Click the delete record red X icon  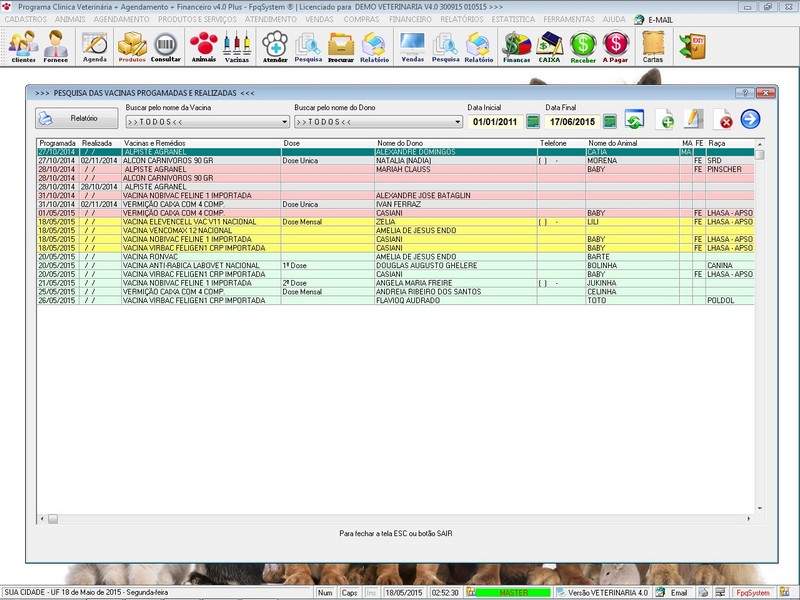coord(723,119)
